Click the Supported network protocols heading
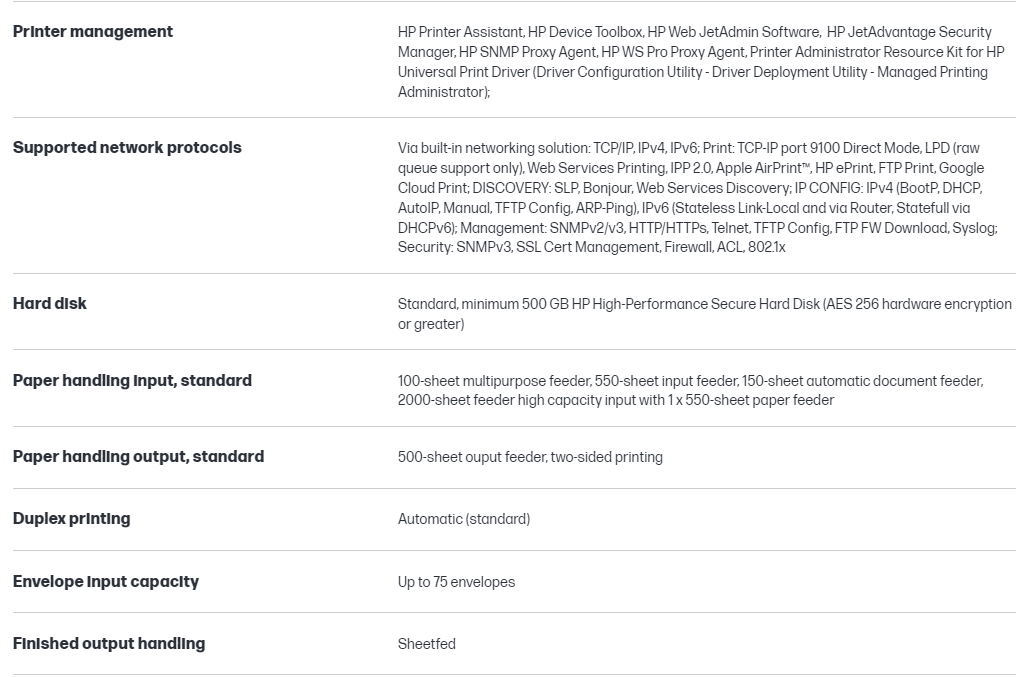 click(127, 148)
